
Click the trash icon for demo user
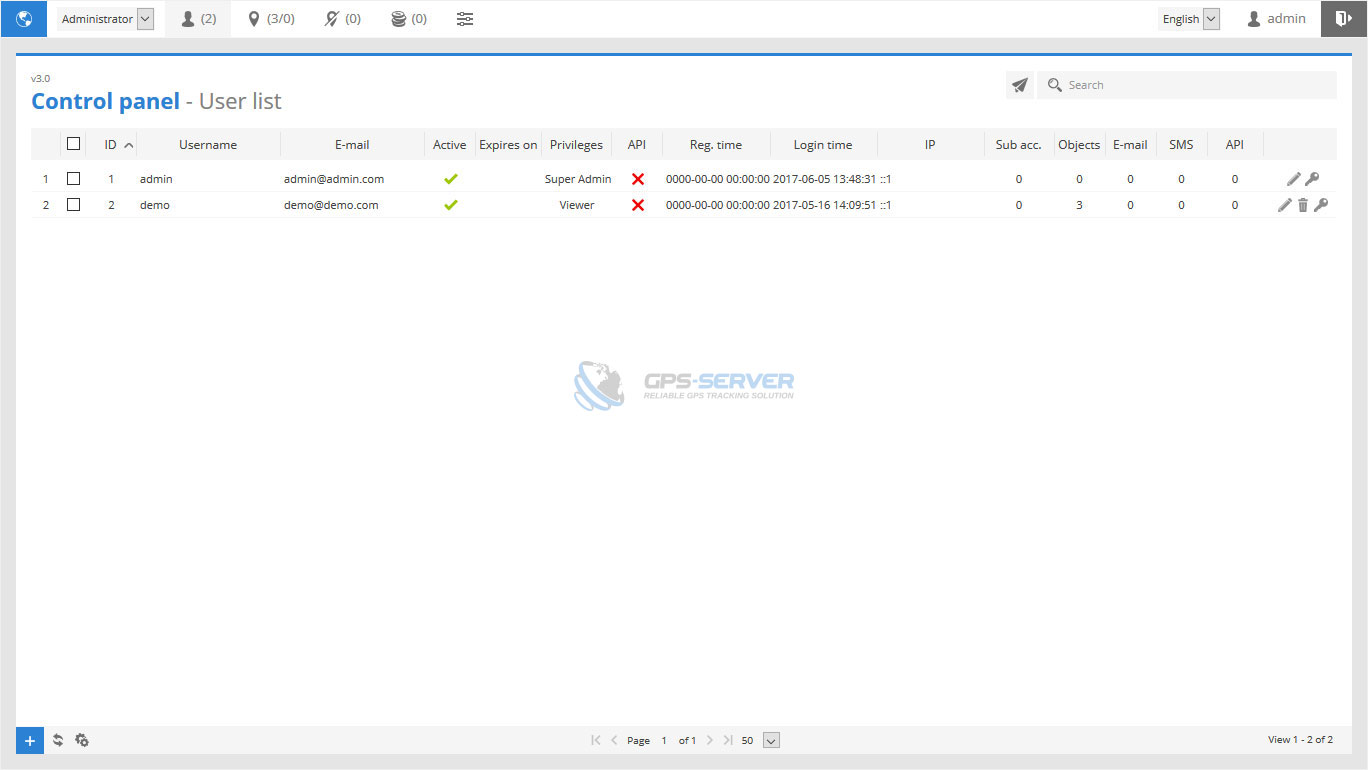click(x=1302, y=205)
